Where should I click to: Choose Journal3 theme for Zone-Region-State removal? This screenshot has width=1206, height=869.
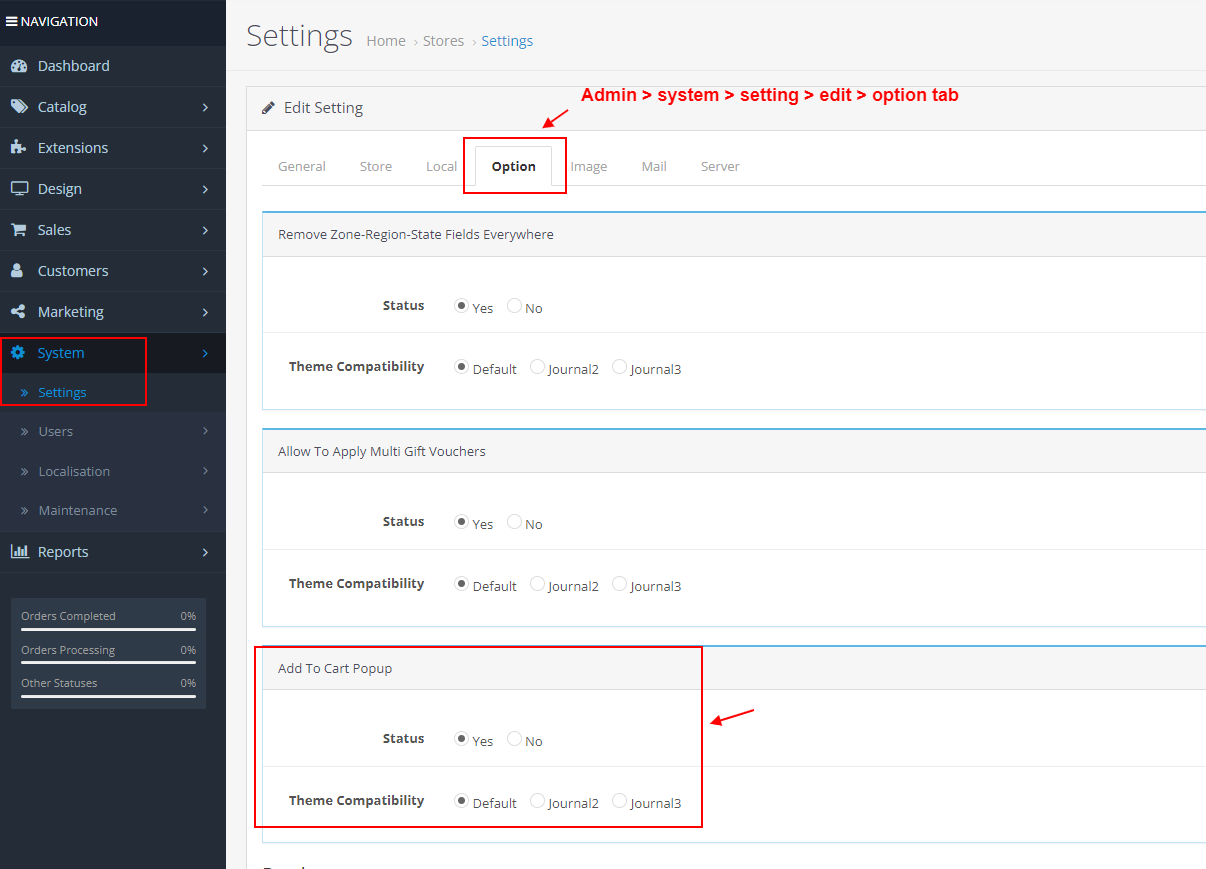coord(618,365)
